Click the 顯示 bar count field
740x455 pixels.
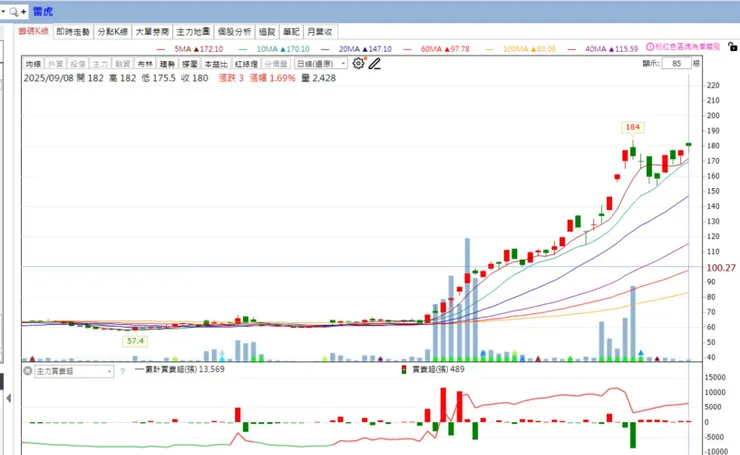click(676, 63)
